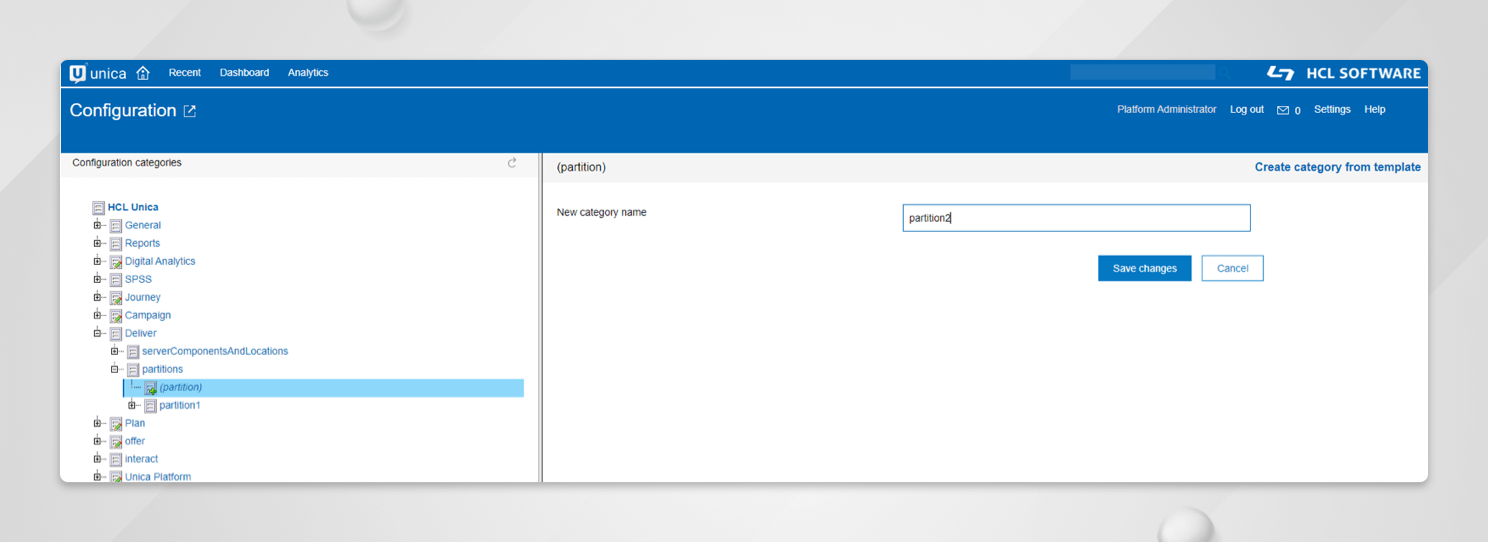Click the refresh configuration categories icon

pos(512,163)
